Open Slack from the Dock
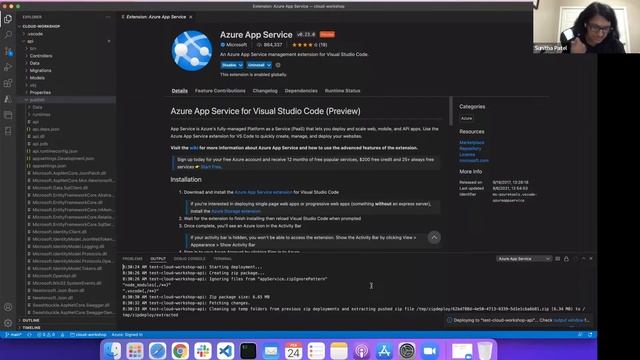Viewport: 640px width, 360px height. pos(203,351)
